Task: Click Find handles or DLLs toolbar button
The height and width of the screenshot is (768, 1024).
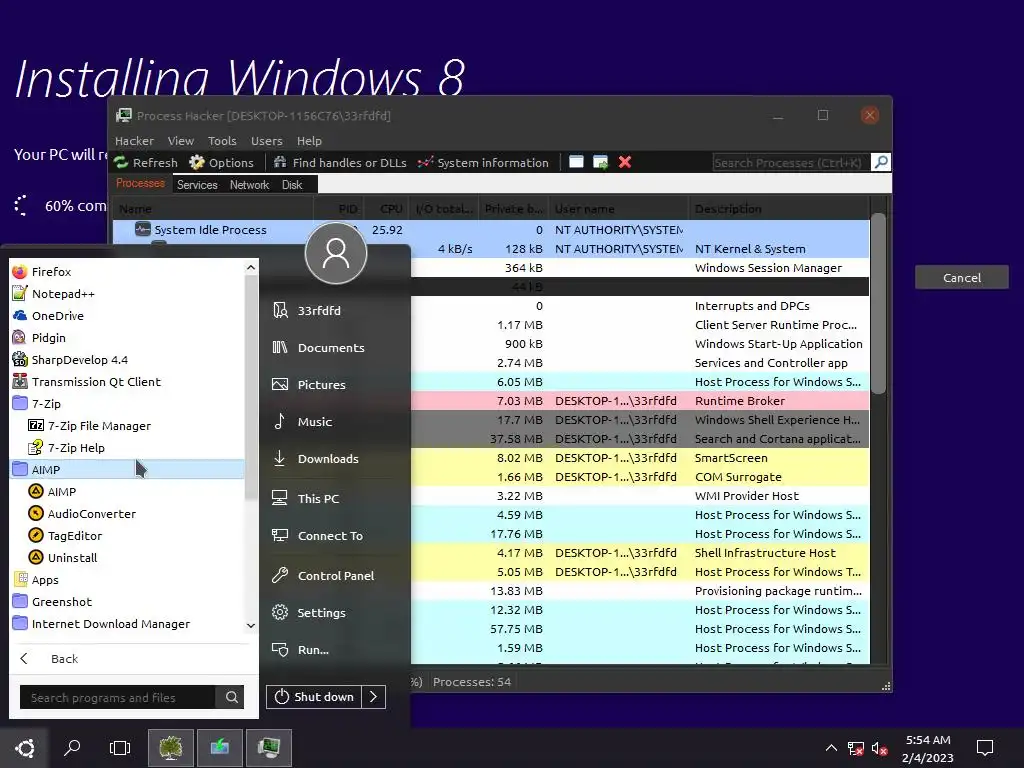Action: [x=340, y=163]
